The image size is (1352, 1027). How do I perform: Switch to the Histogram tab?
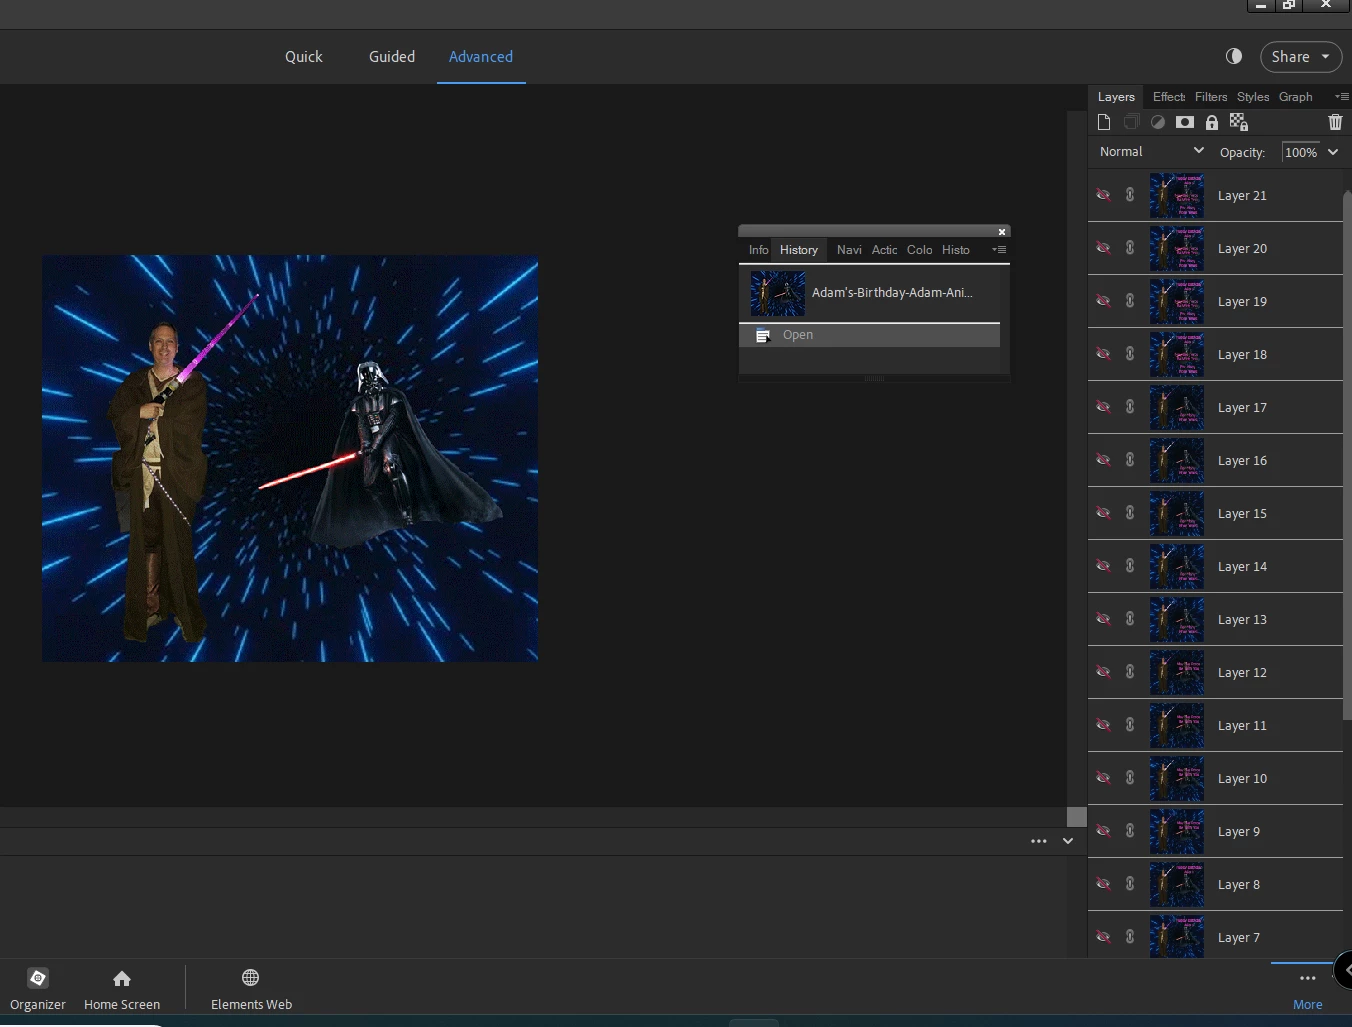pyautogui.click(x=956, y=250)
